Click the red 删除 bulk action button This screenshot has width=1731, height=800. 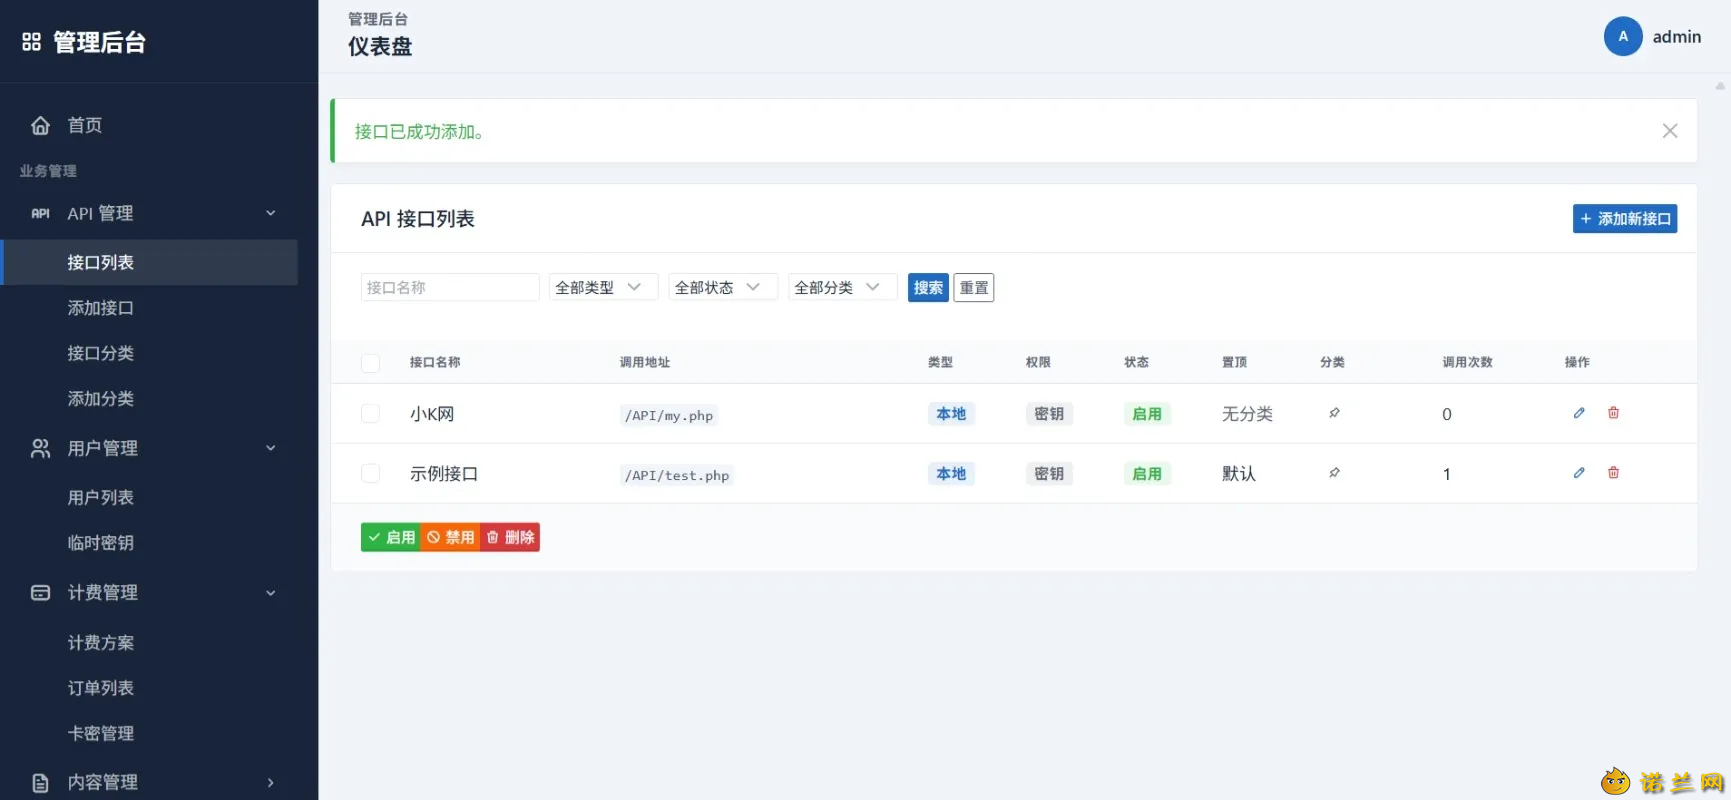pyautogui.click(x=510, y=537)
